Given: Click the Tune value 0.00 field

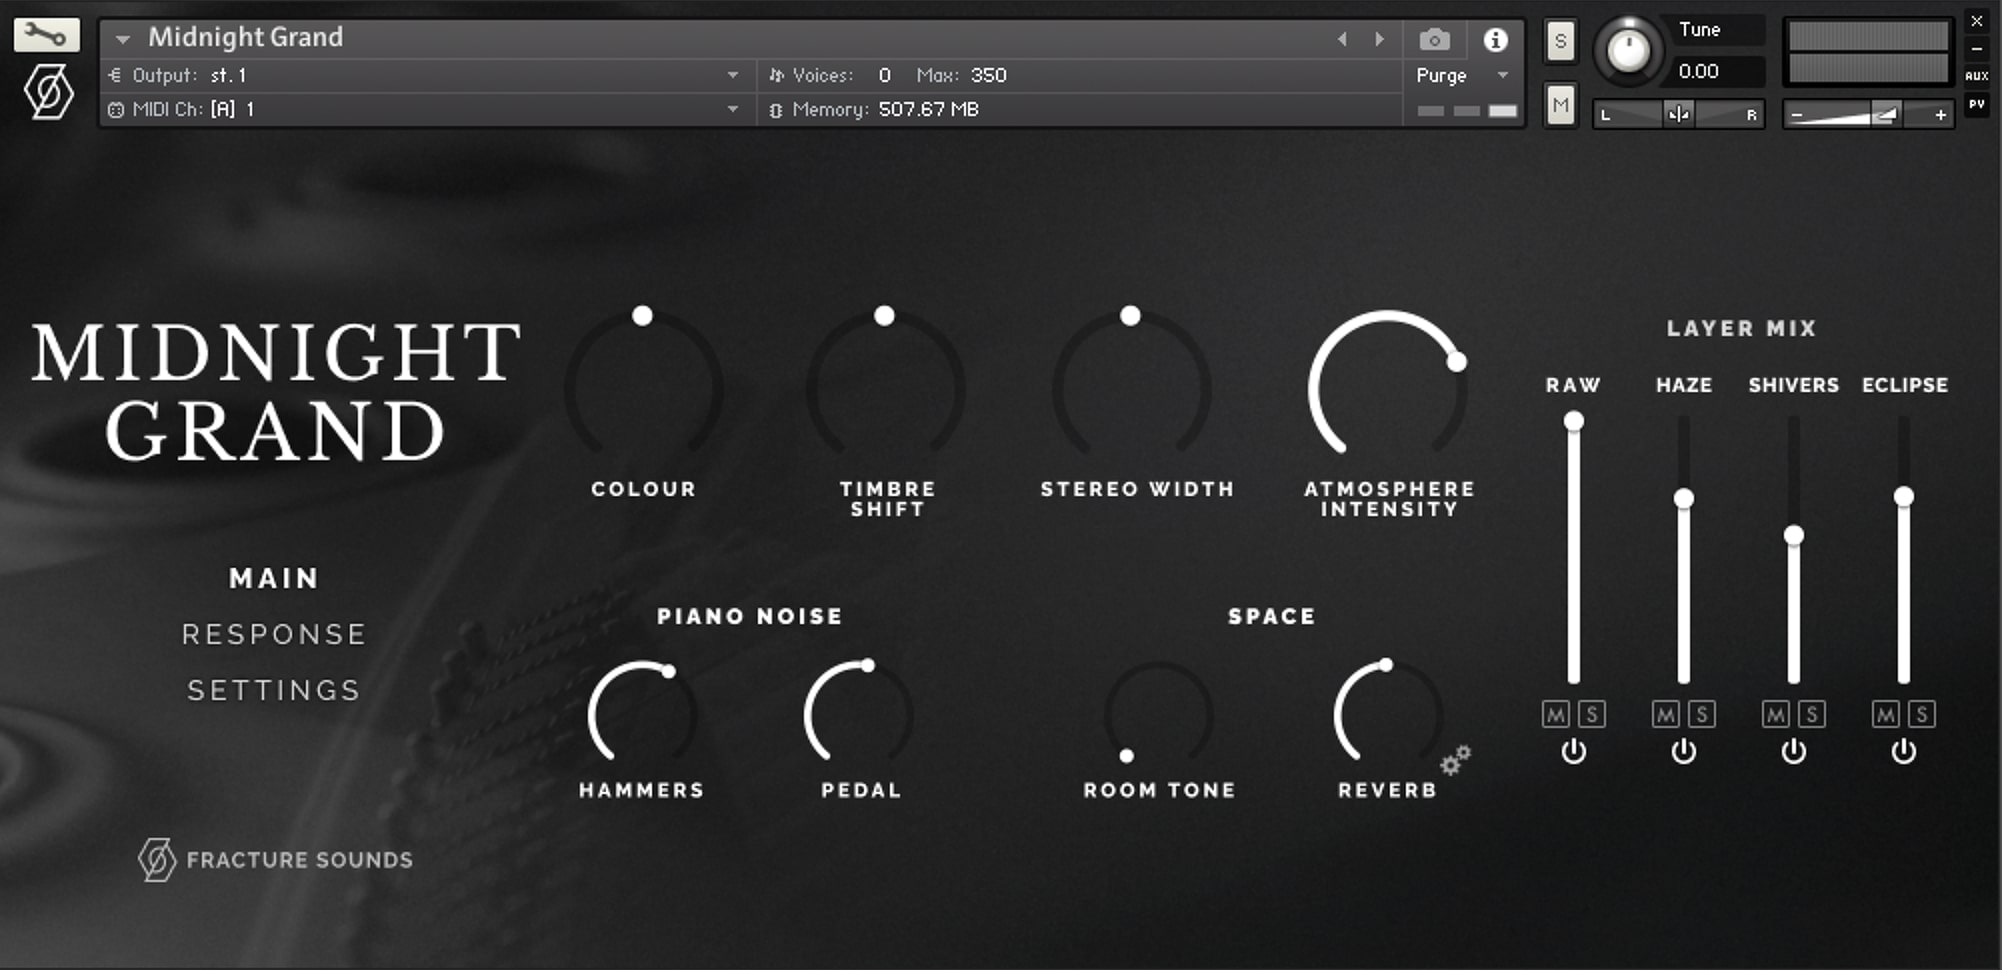Looking at the screenshot, I should point(1720,72).
